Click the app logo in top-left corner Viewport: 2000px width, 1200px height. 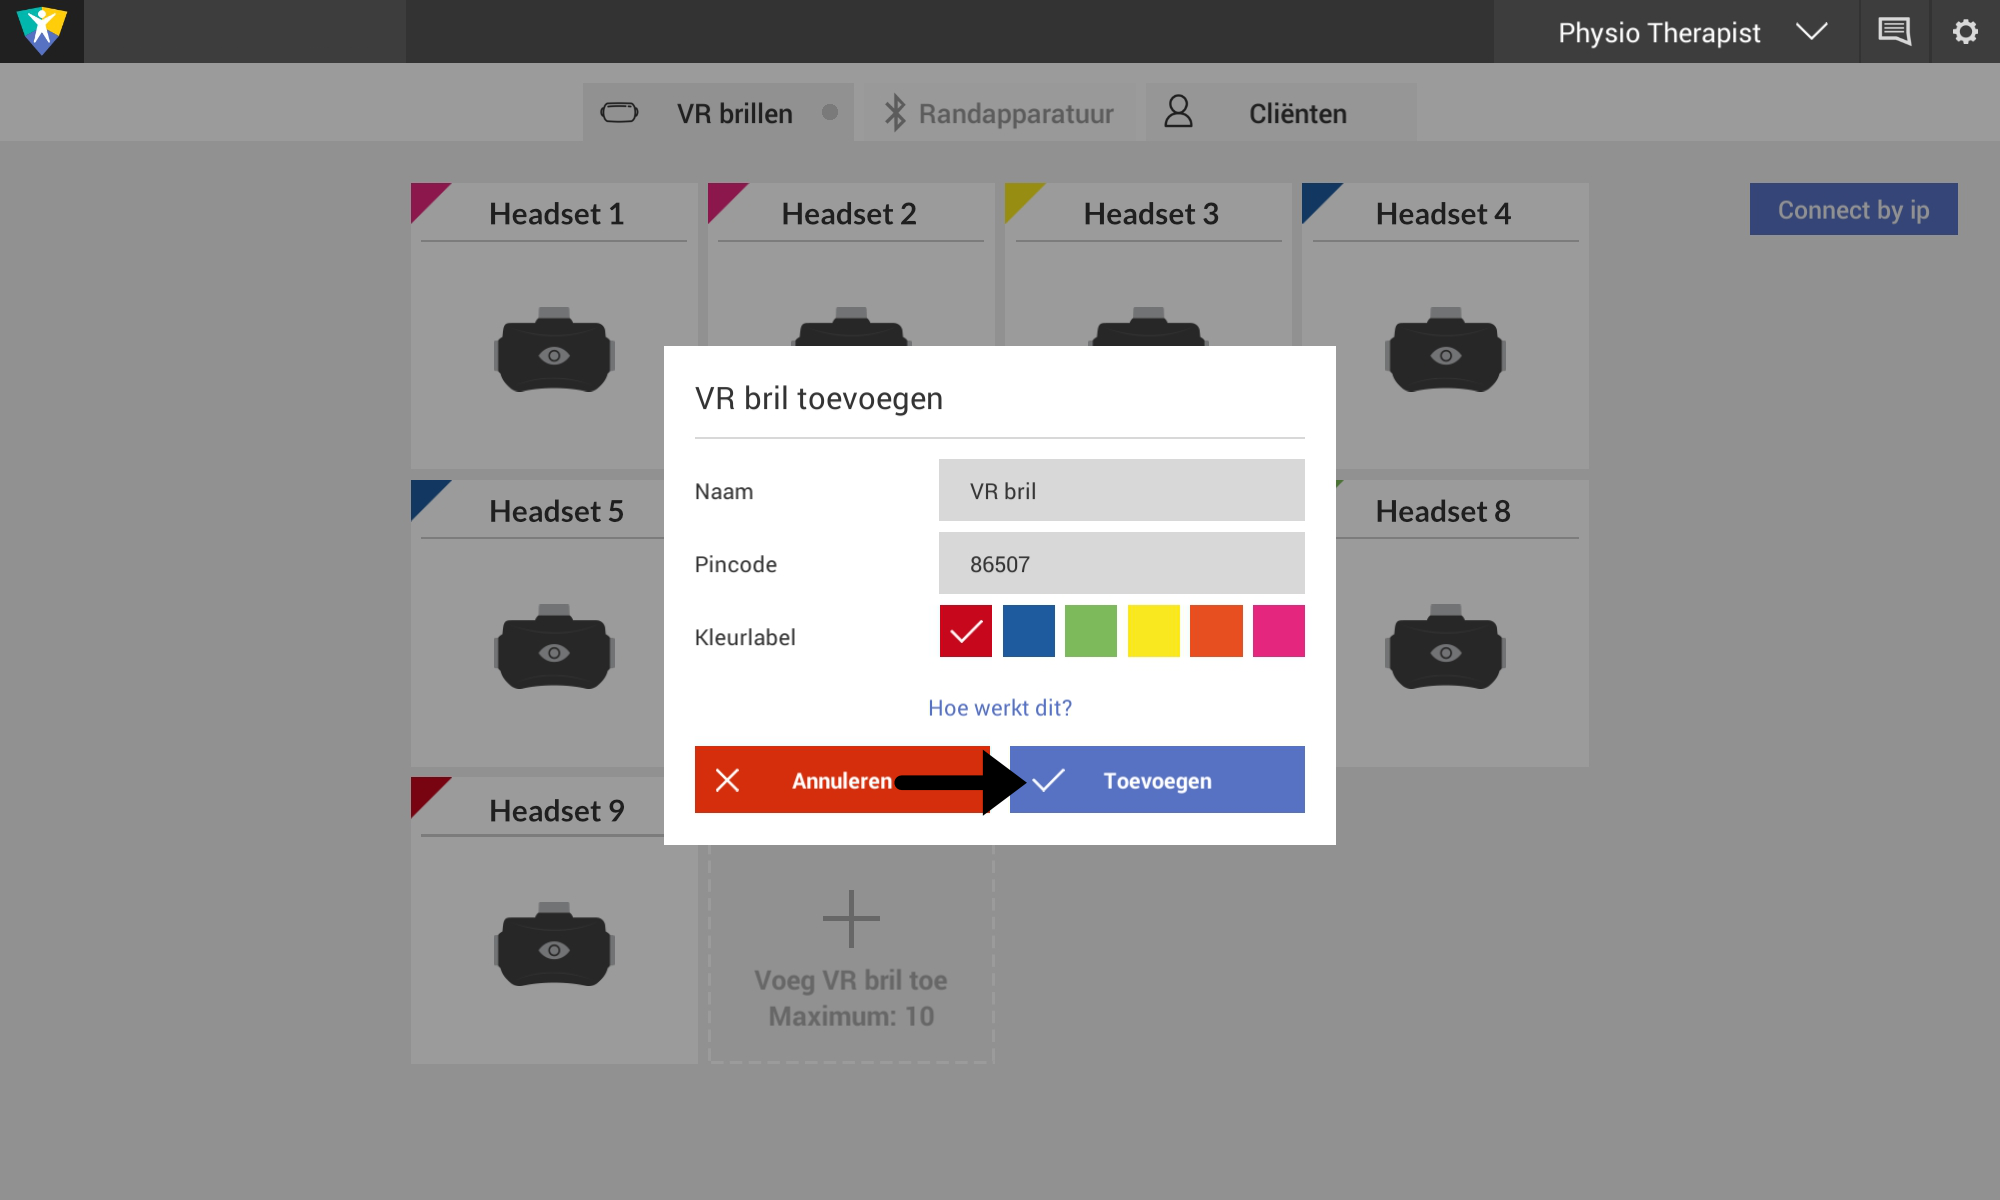click(x=42, y=31)
